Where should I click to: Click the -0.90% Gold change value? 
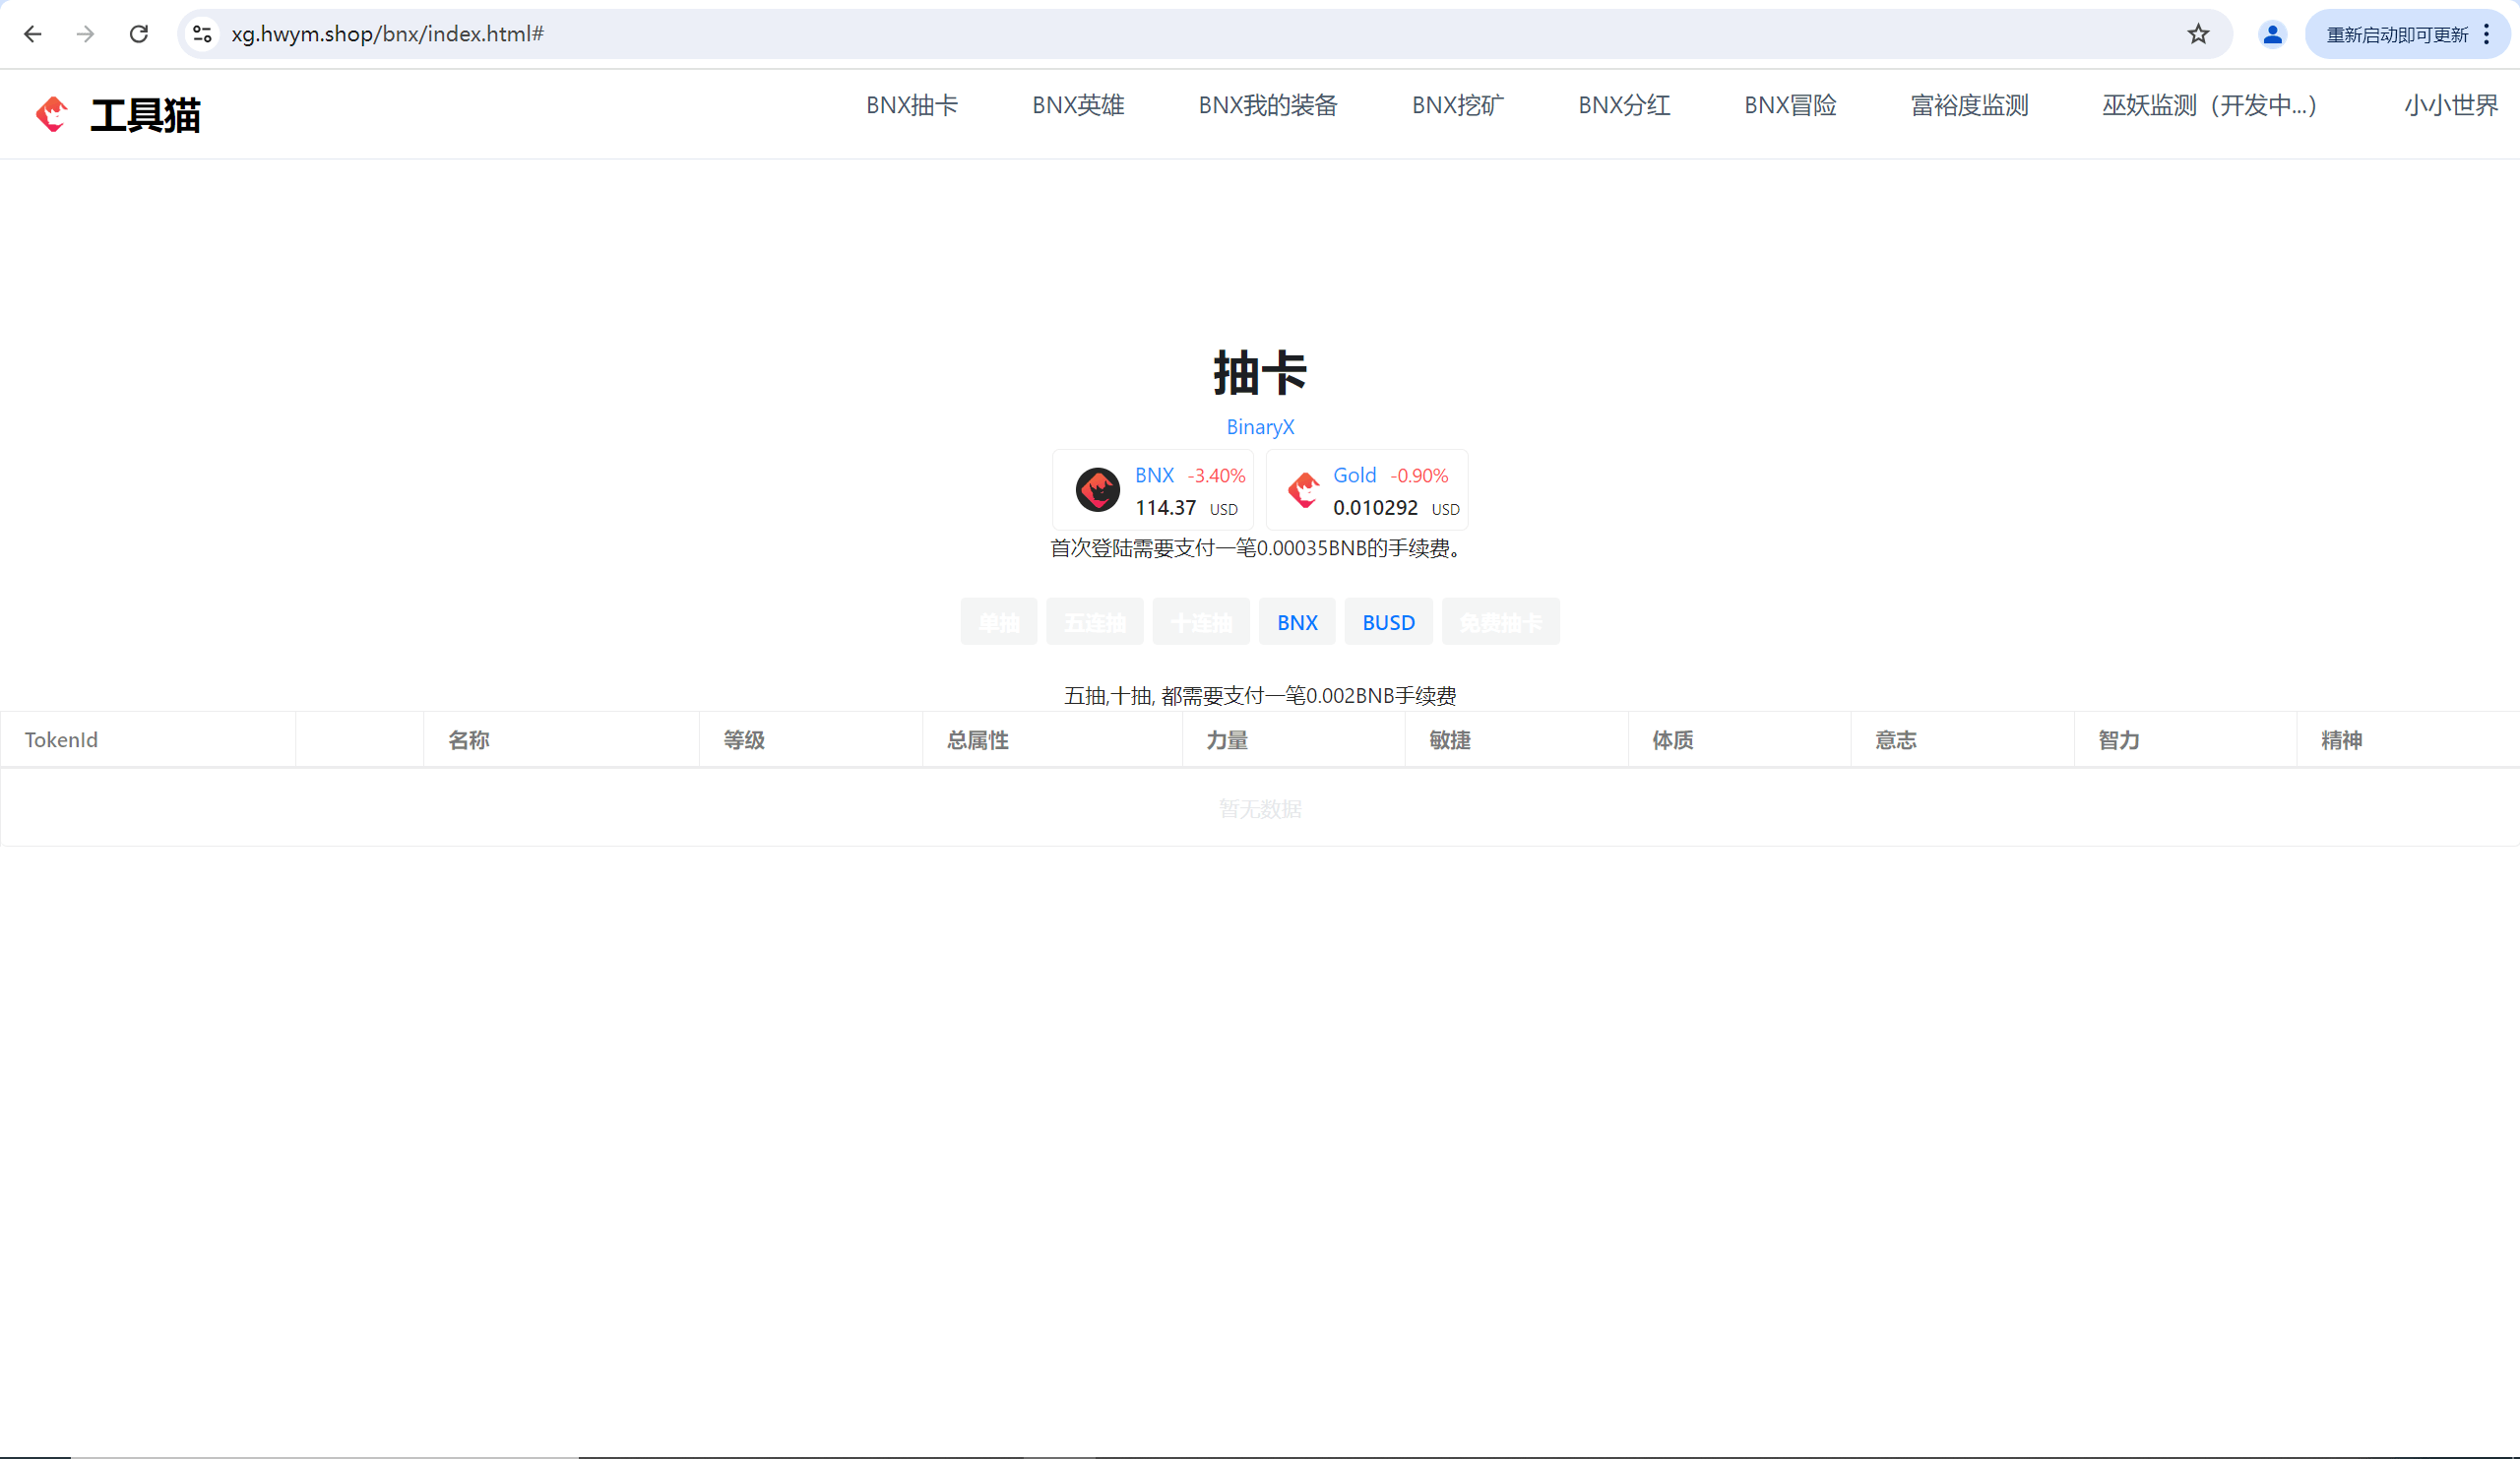click(1419, 476)
